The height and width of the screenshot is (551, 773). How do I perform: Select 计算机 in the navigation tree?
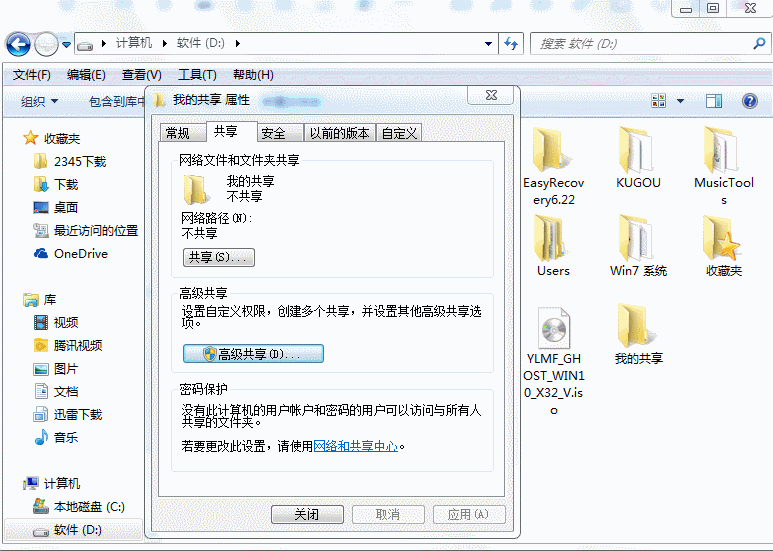click(x=51, y=483)
